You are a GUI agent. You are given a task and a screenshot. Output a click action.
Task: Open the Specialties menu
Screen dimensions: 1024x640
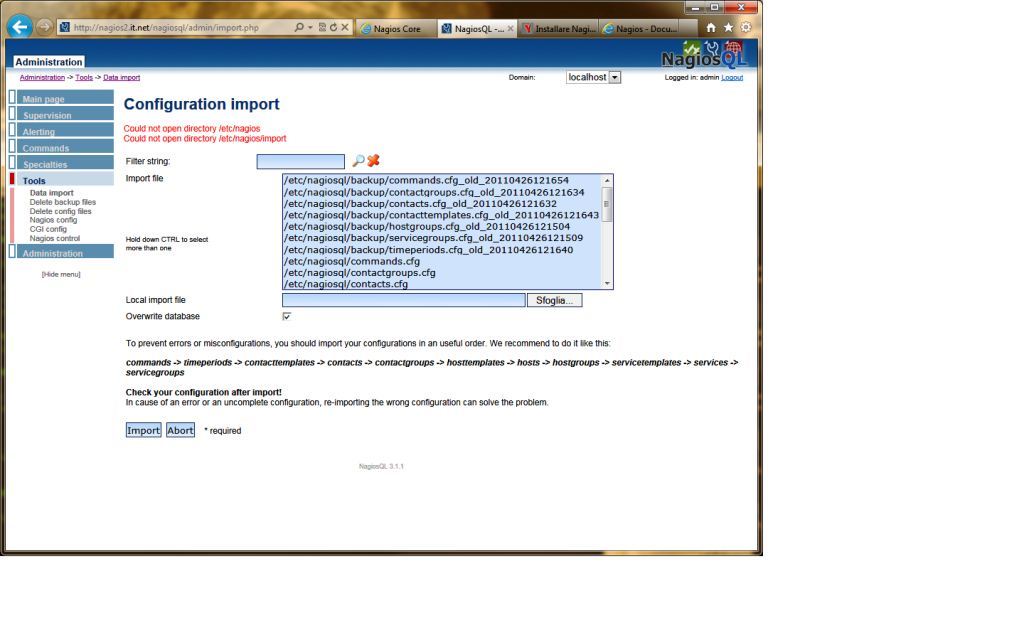(65, 163)
